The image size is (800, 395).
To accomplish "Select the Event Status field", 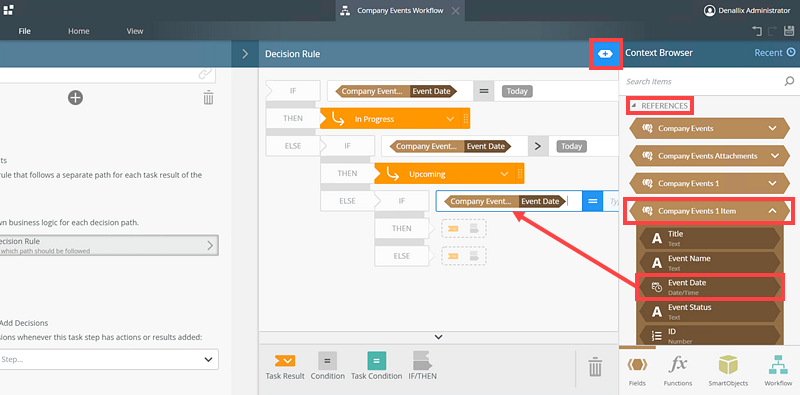I will coord(710,311).
